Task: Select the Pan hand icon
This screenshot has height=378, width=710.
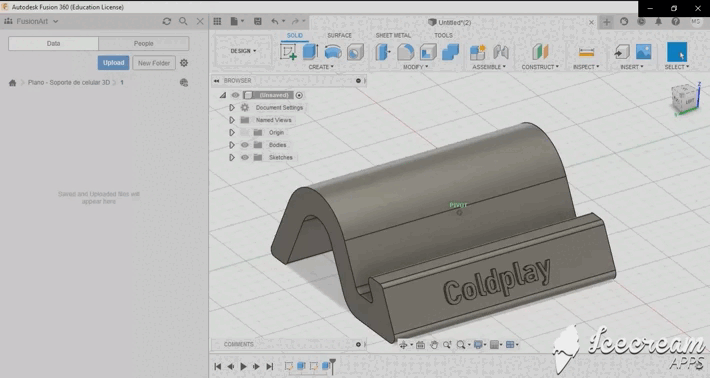Action: click(x=434, y=345)
